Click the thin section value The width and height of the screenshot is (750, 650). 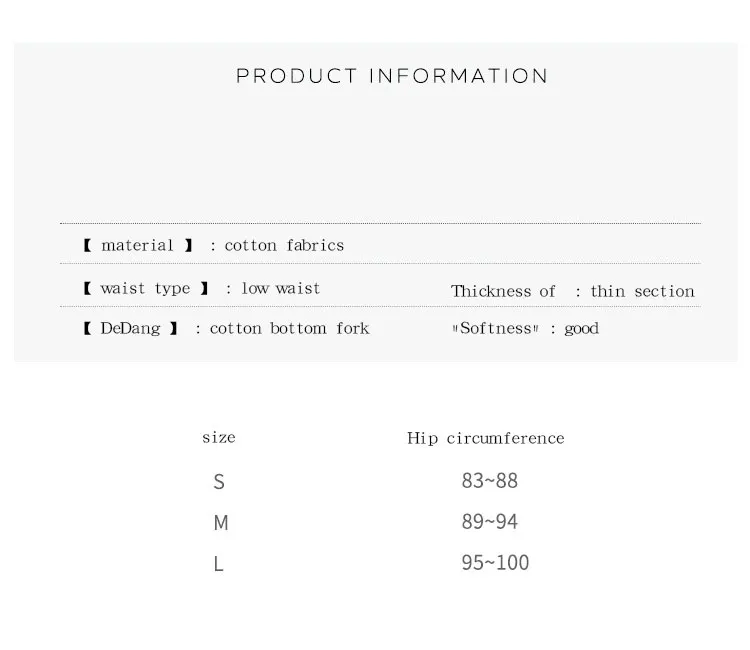pos(642,291)
